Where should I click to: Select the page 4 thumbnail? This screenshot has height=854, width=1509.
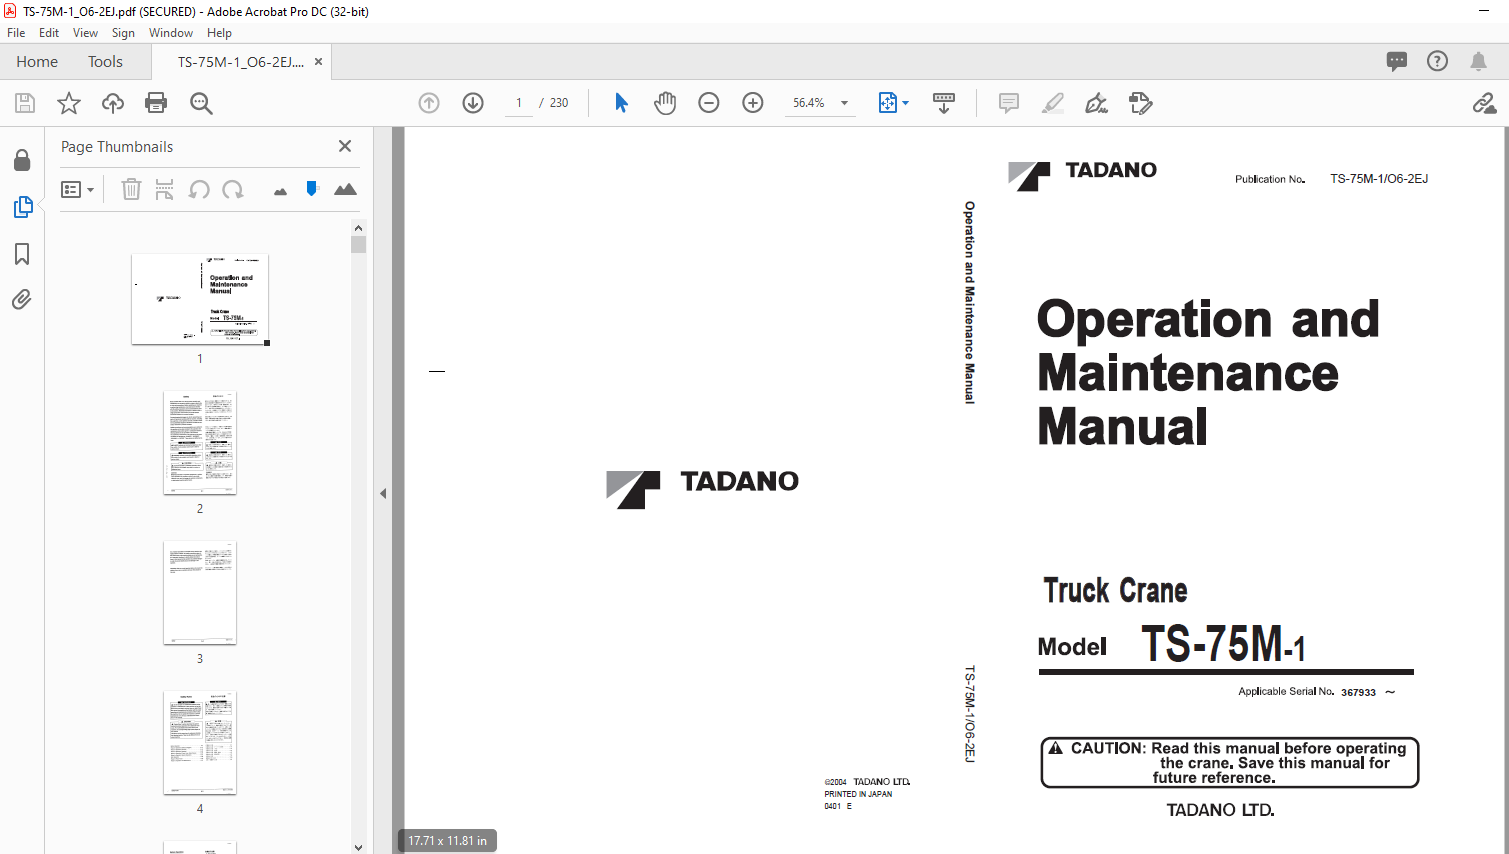coord(200,743)
